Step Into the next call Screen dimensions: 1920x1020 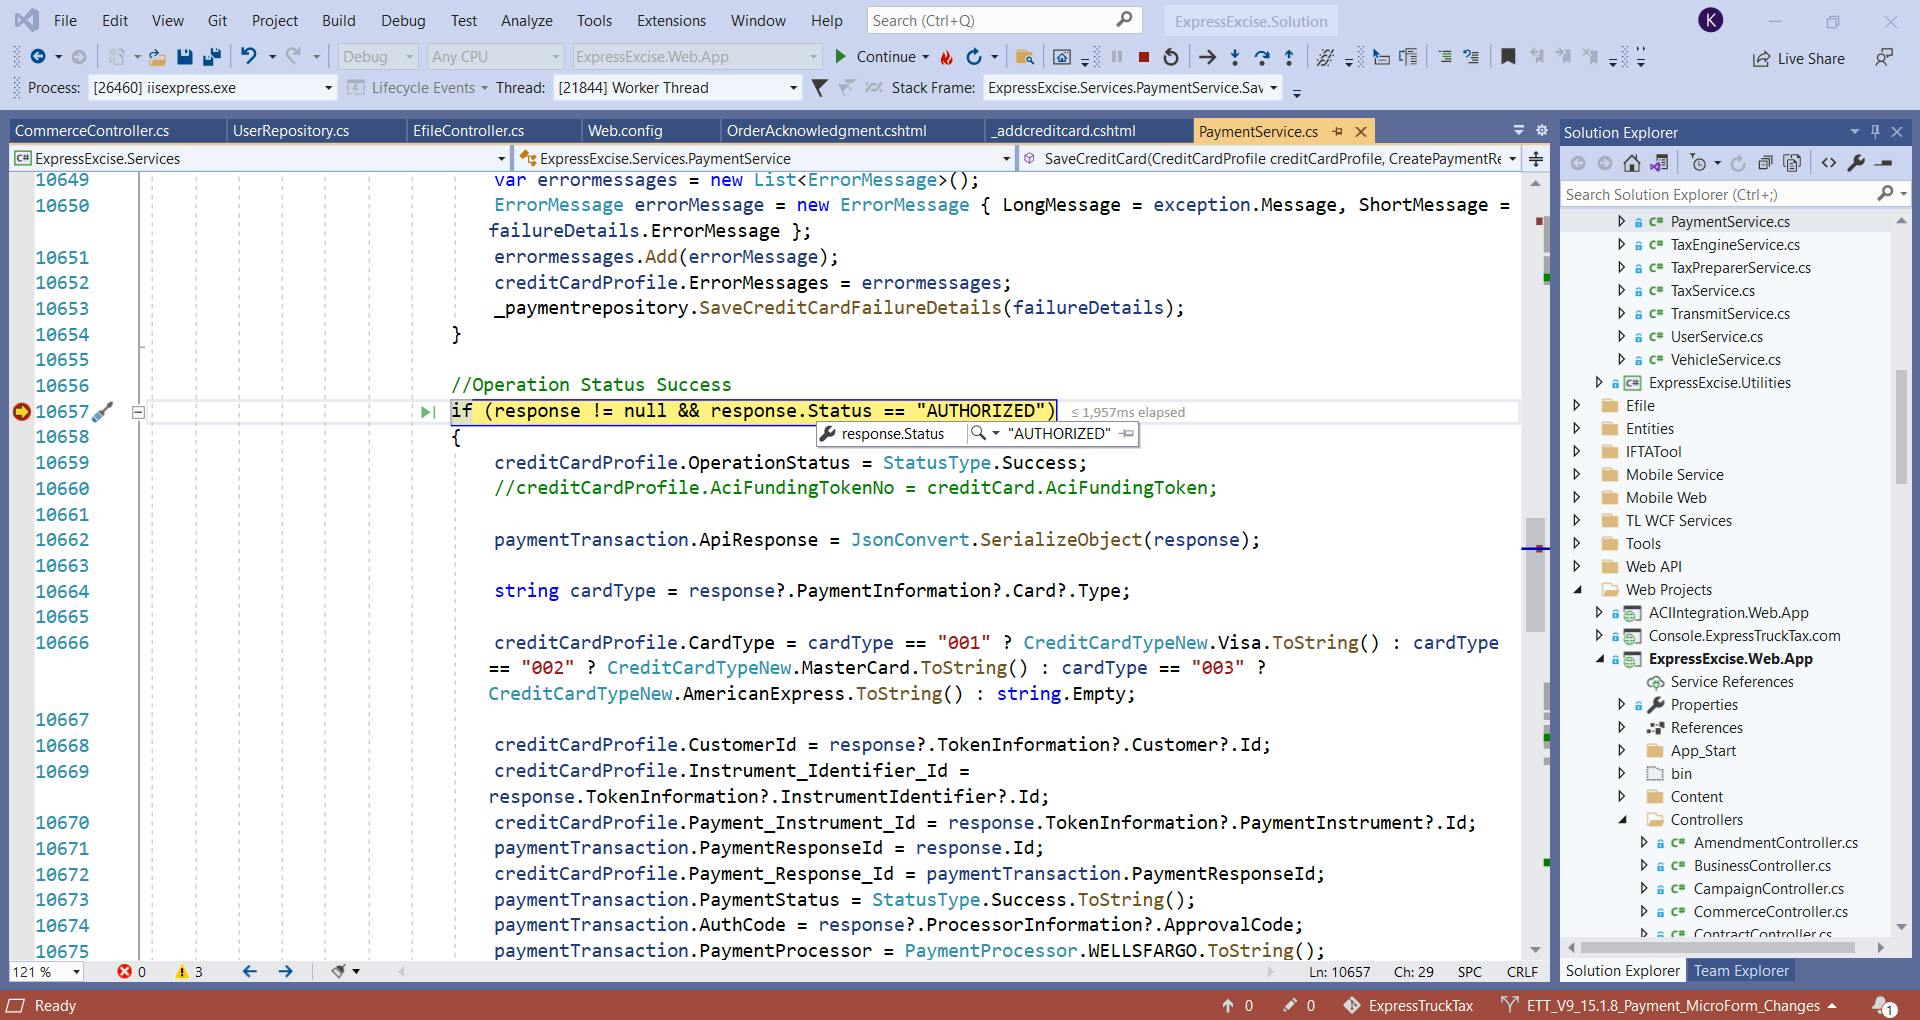tap(1235, 57)
